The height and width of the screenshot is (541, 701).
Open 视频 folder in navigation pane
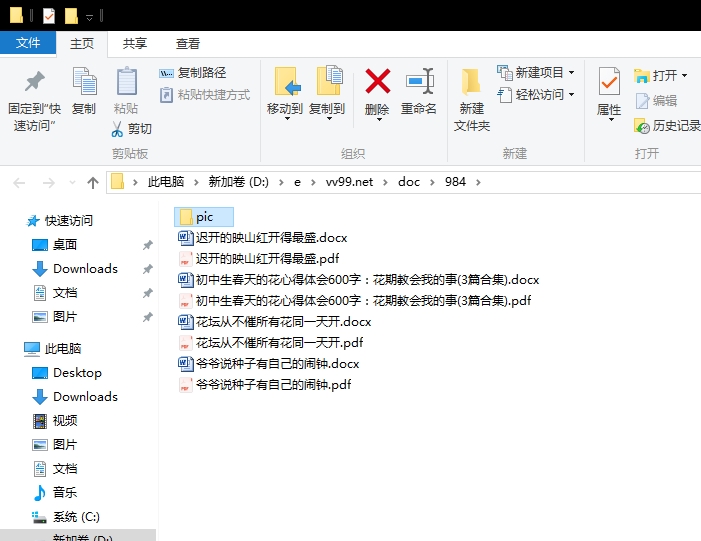click(55, 421)
